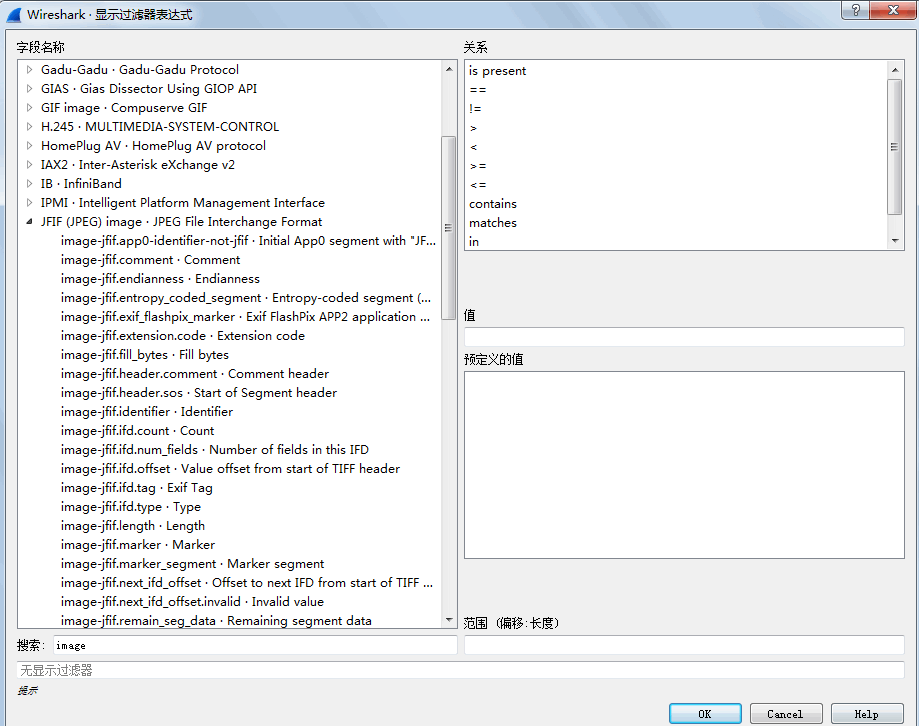Select the image-jfif.endianness field
This screenshot has width=919, height=726.
pos(160,279)
